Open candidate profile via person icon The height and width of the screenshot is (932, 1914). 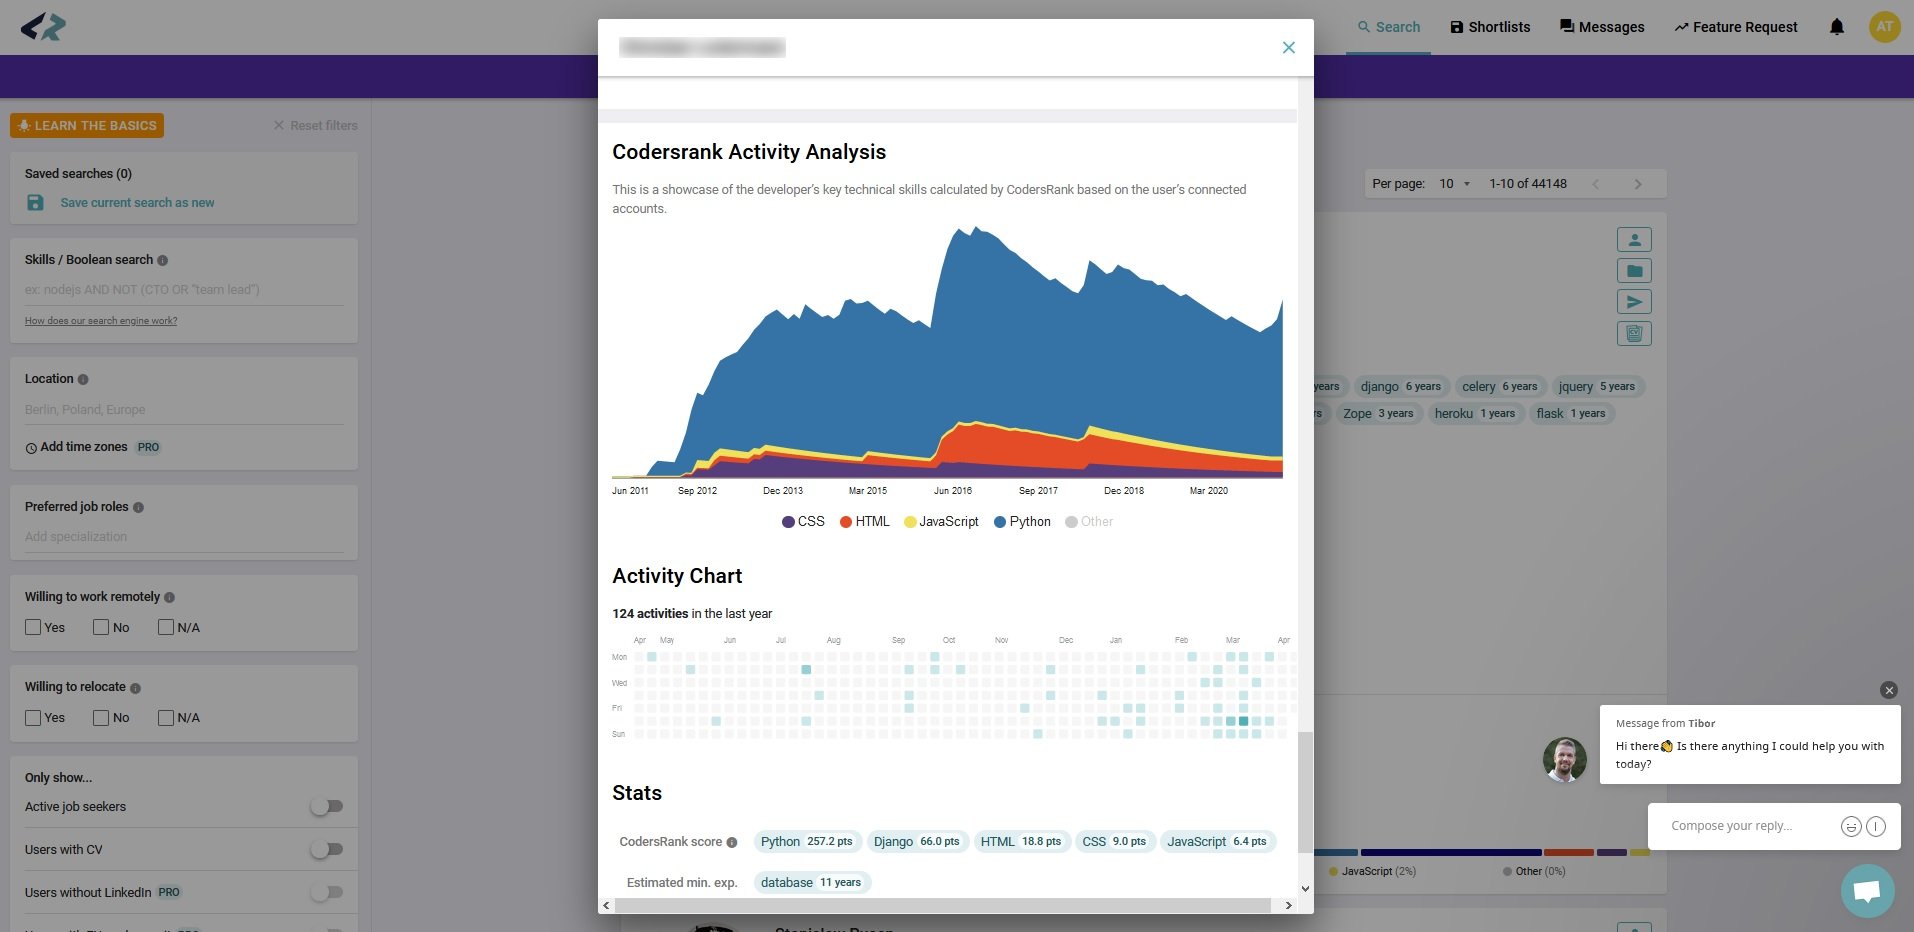1634,239
